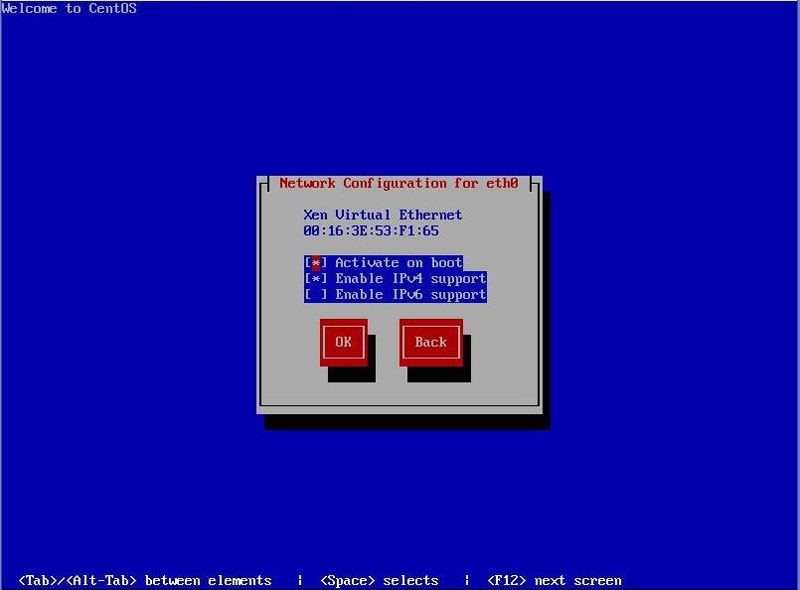
Task: Click 'between elements' footer text
Action: [x=208, y=581]
